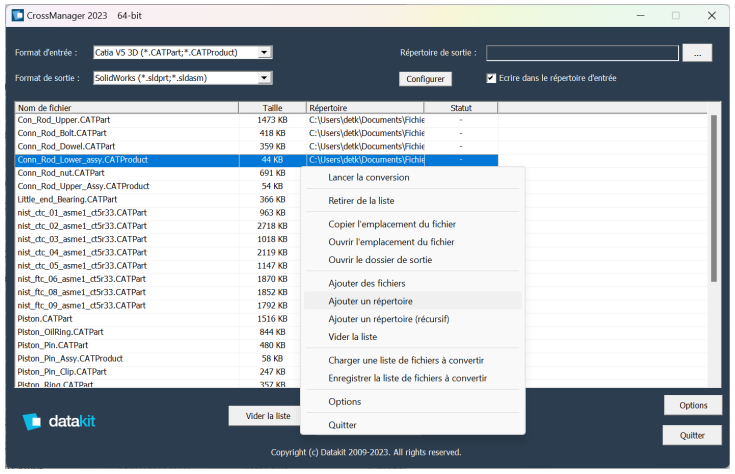Image resolution: width=735 pixels, height=474 pixels.
Task: Select row Piston_Pin_Assy.CATProduct
Action: (x=158, y=358)
